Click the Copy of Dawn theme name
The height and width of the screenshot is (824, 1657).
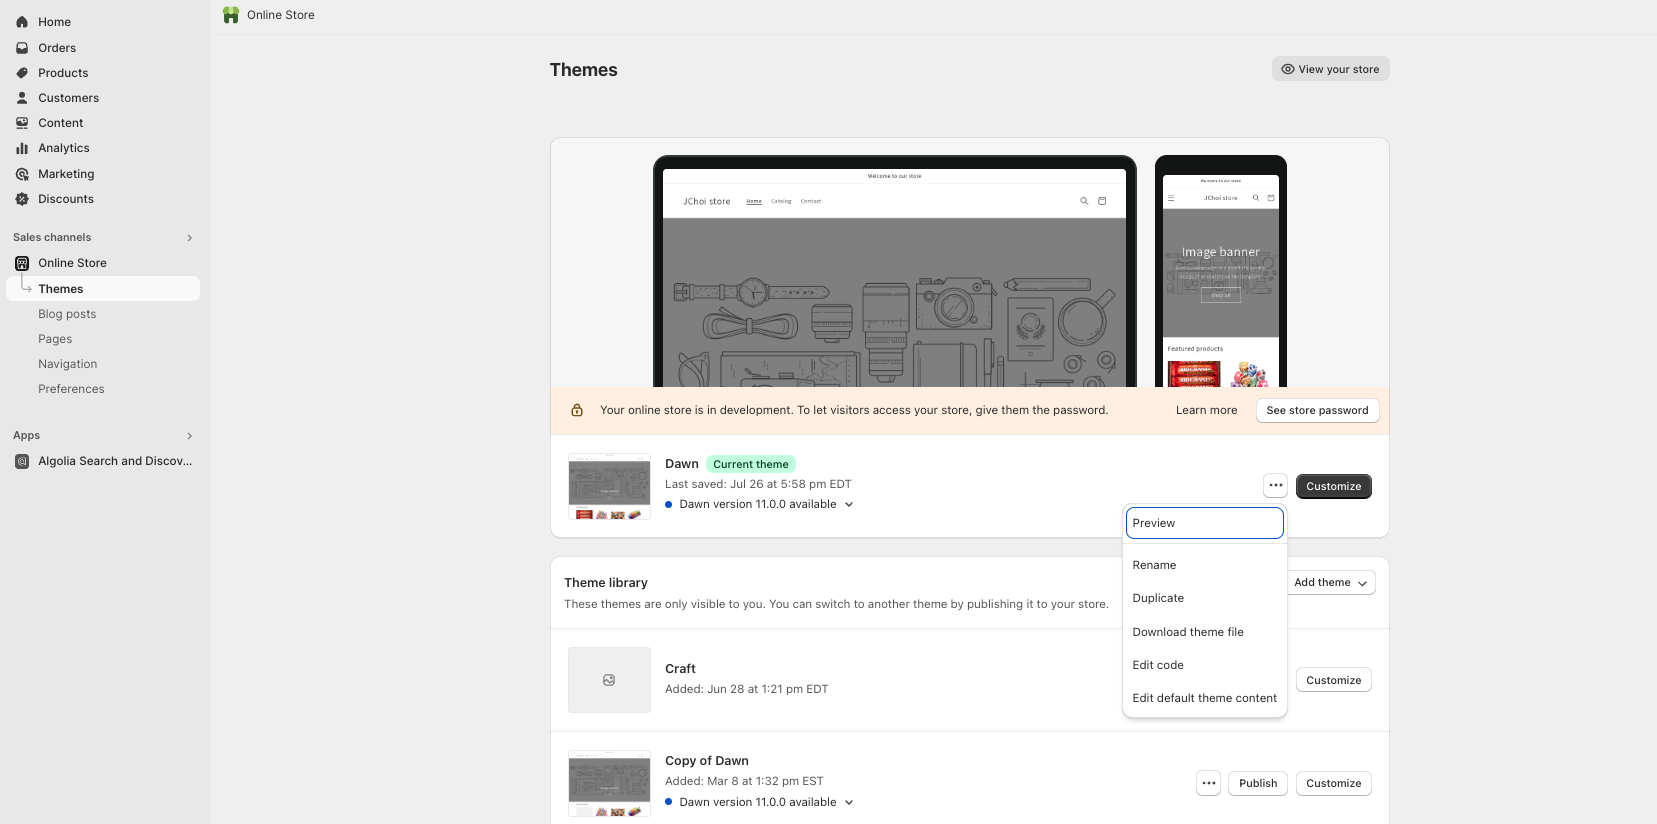click(x=707, y=761)
